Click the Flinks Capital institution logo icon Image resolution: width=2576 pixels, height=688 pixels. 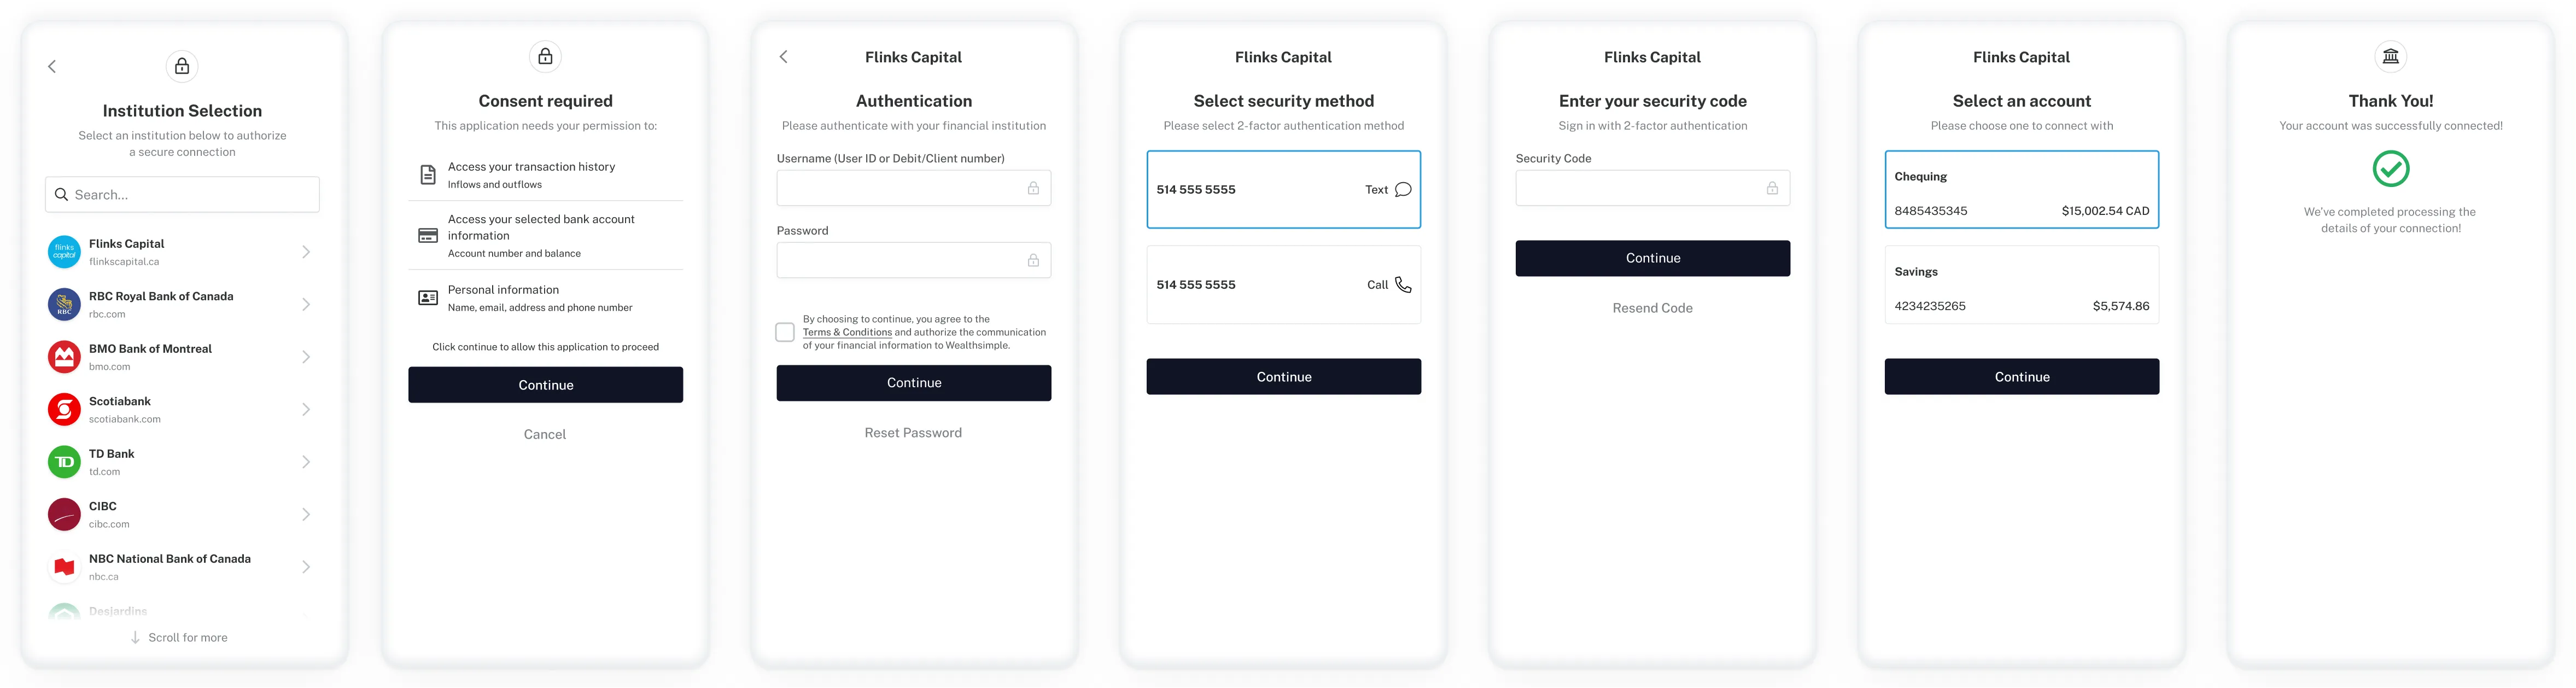tap(63, 251)
